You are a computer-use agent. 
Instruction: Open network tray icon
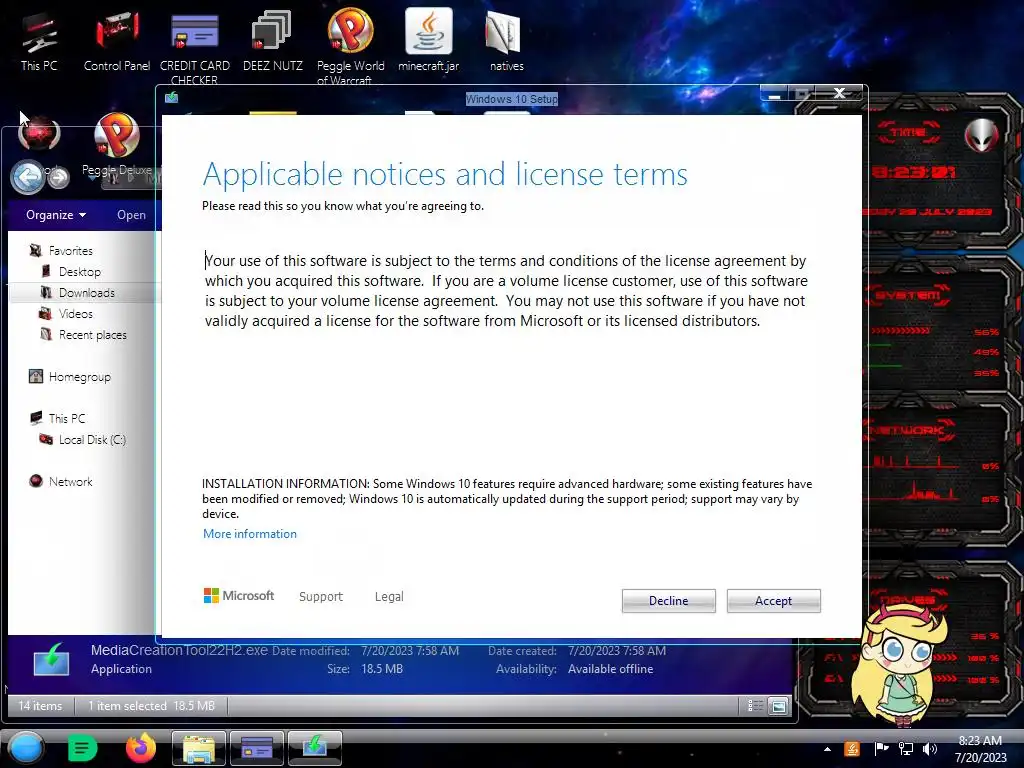click(x=906, y=749)
